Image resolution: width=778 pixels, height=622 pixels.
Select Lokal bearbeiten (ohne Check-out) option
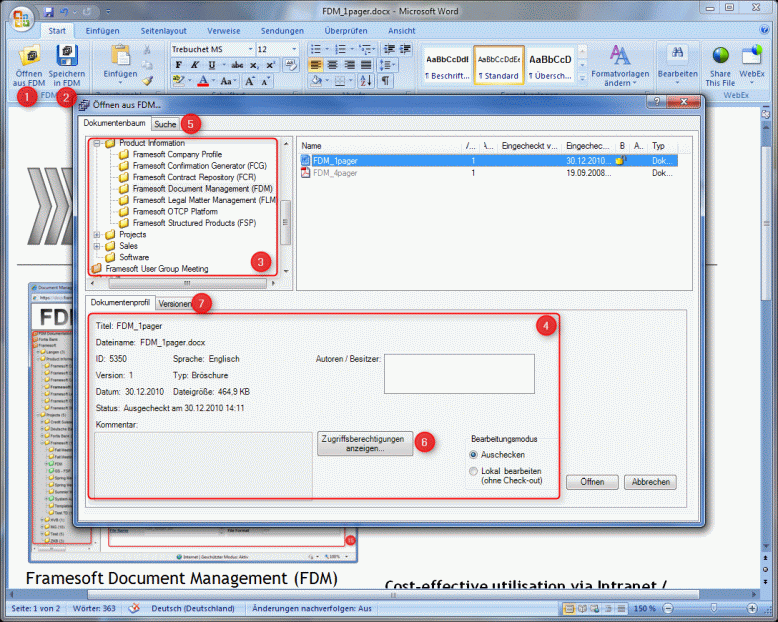[473, 471]
